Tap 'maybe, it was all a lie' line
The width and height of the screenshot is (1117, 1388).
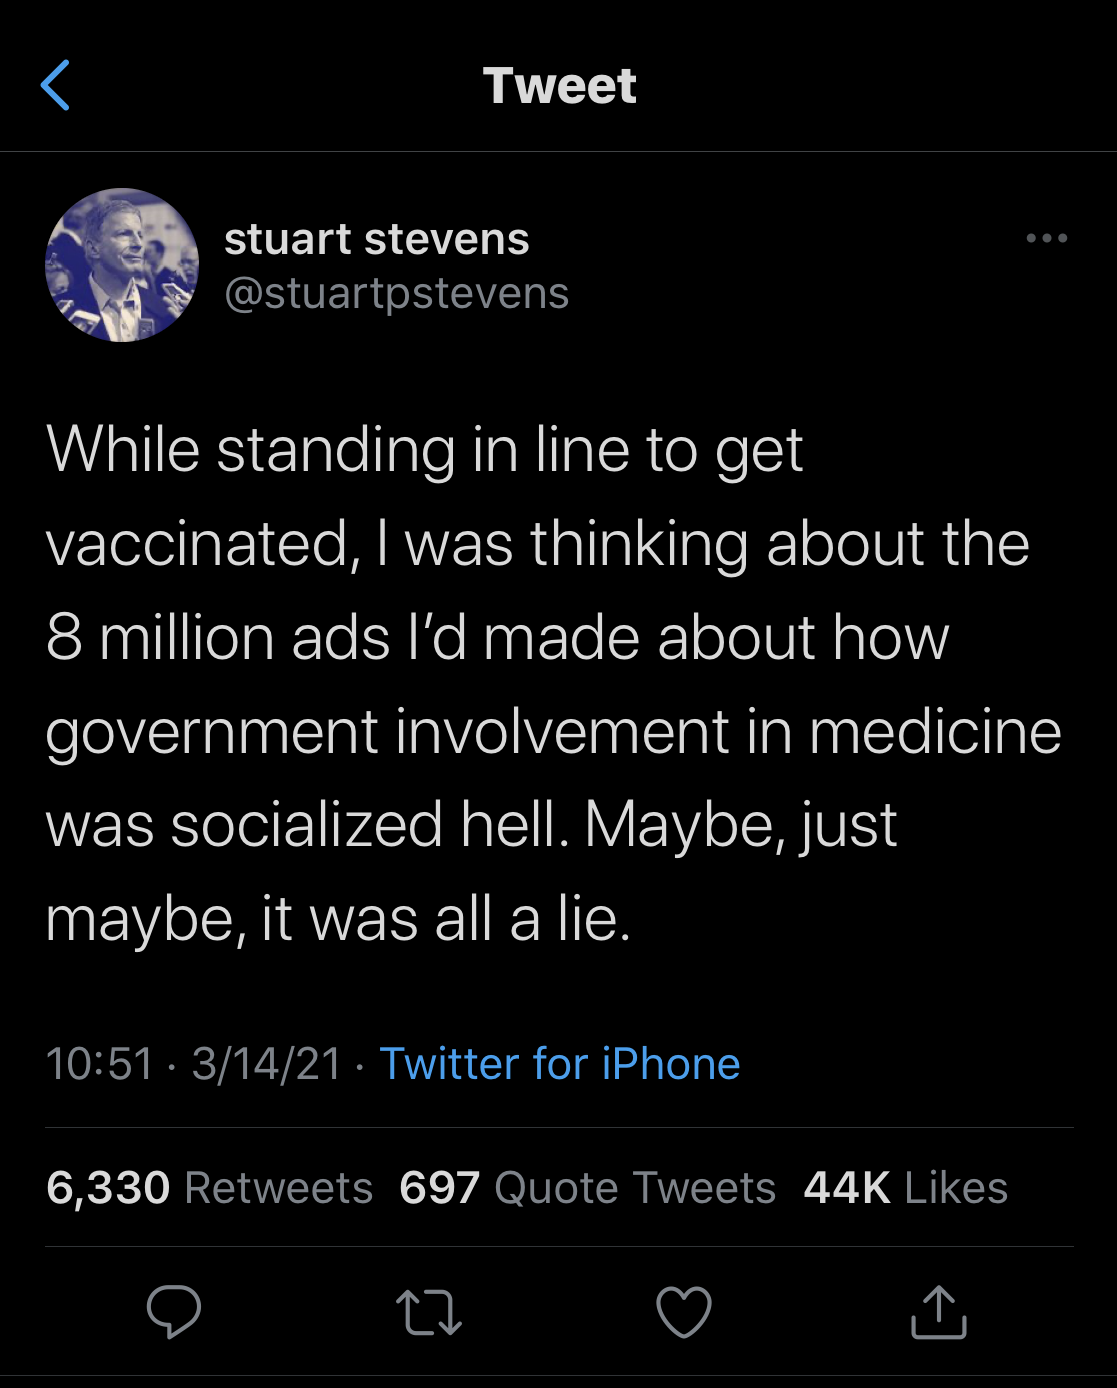[x=338, y=919]
